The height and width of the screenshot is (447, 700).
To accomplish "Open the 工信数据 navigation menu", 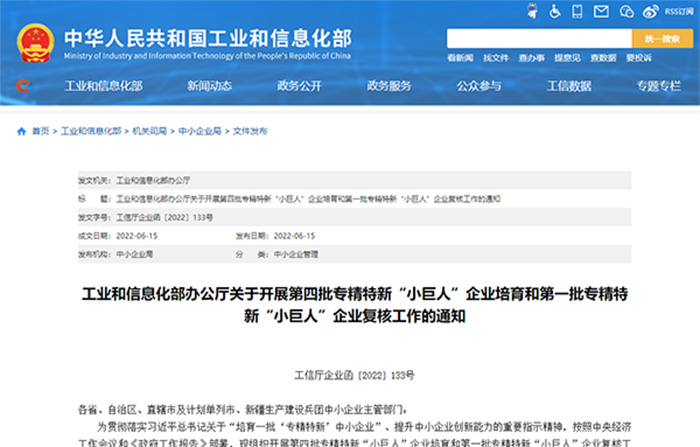I will click(x=569, y=86).
